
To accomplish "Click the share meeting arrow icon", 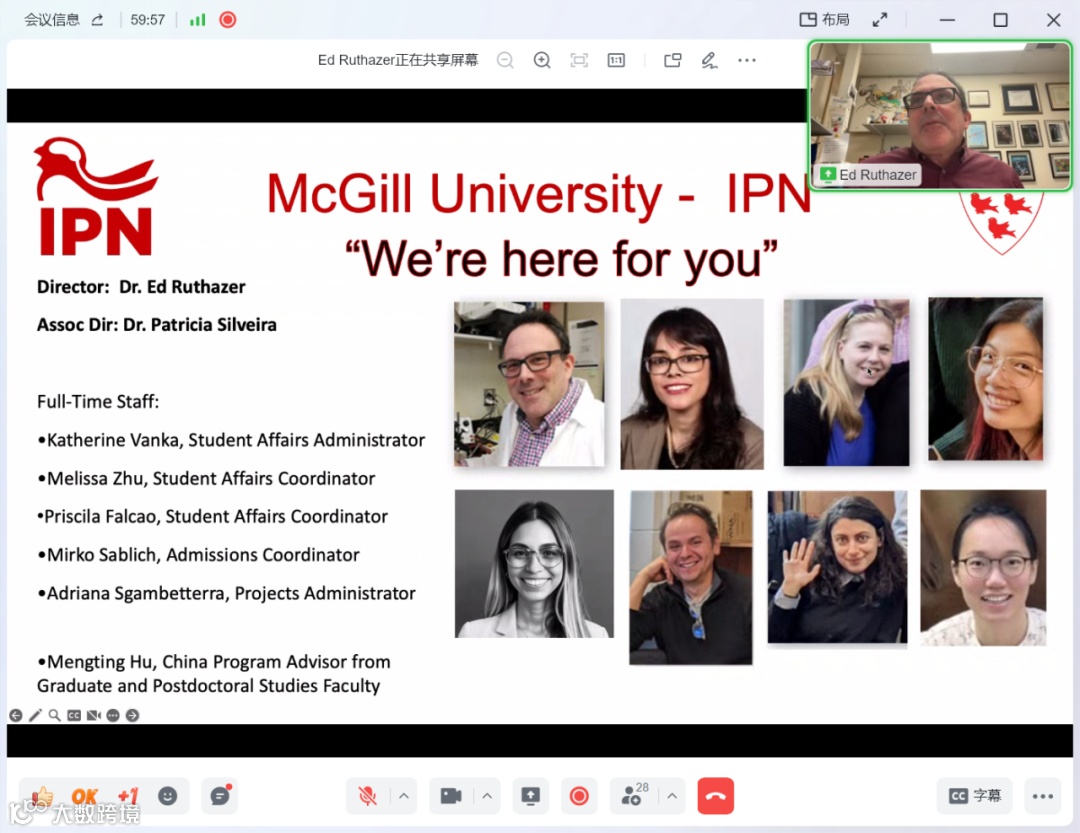I will (x=97, y=20).
